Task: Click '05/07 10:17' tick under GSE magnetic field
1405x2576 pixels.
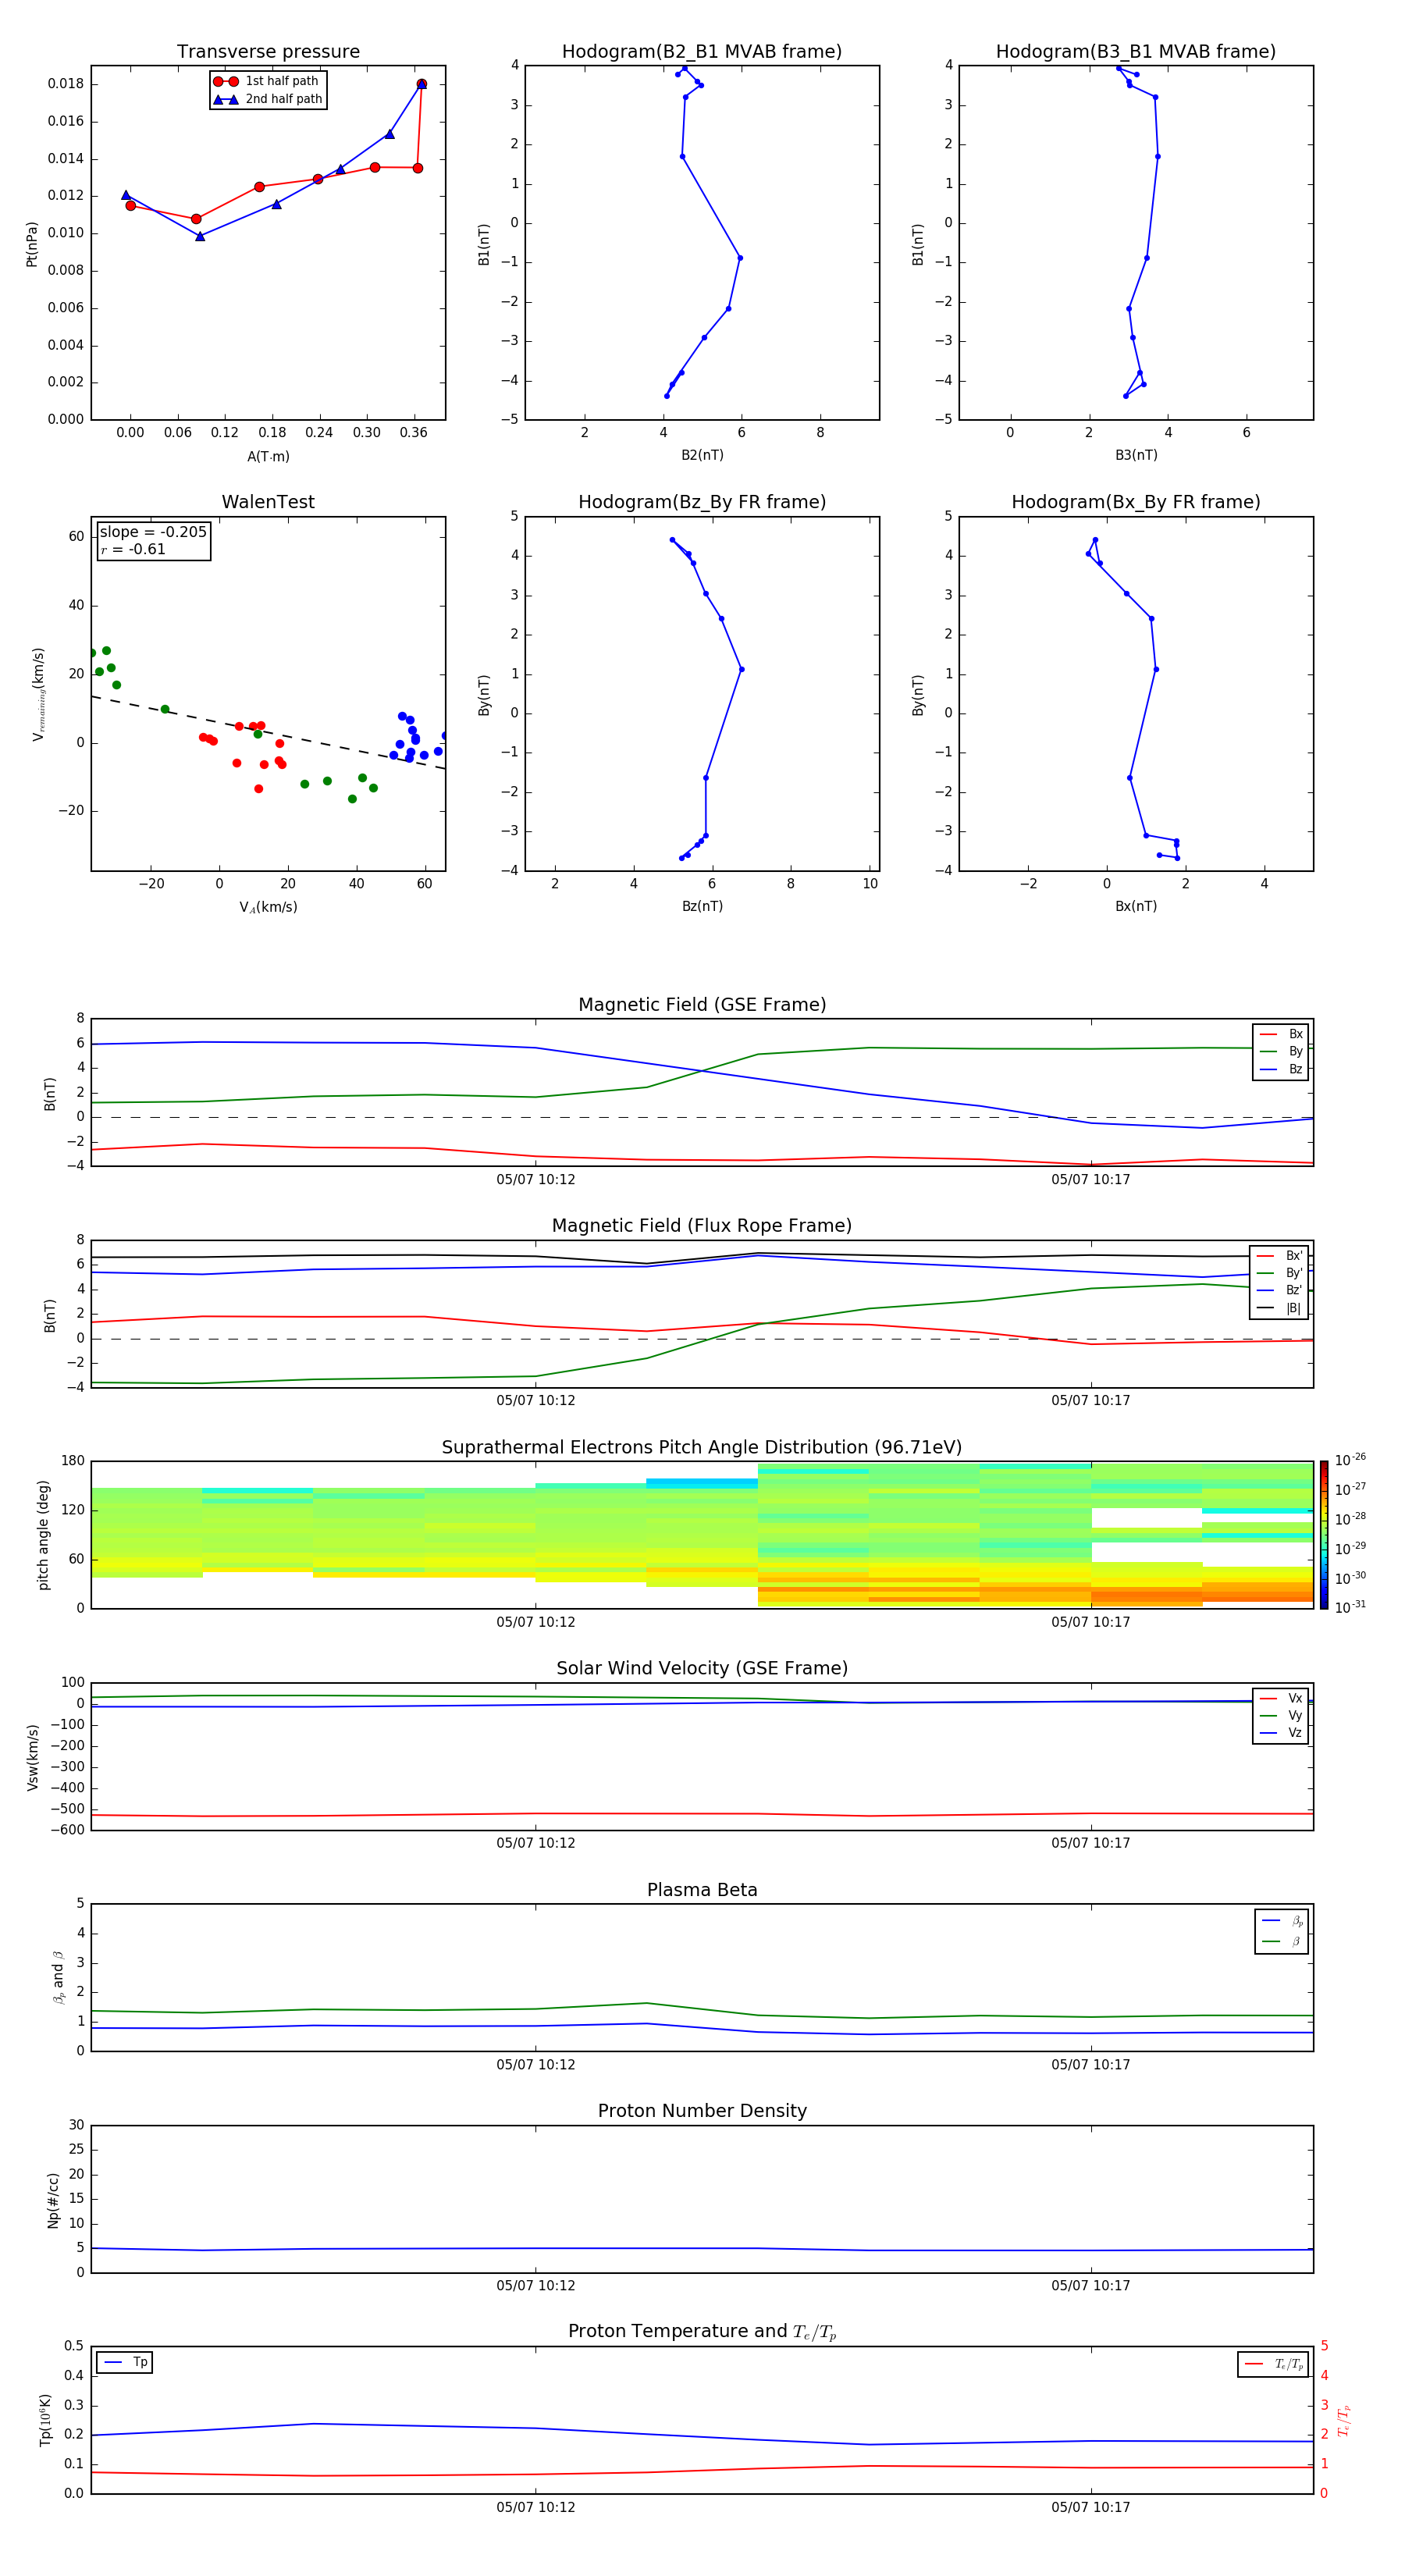Action: coord(1091,1180)
